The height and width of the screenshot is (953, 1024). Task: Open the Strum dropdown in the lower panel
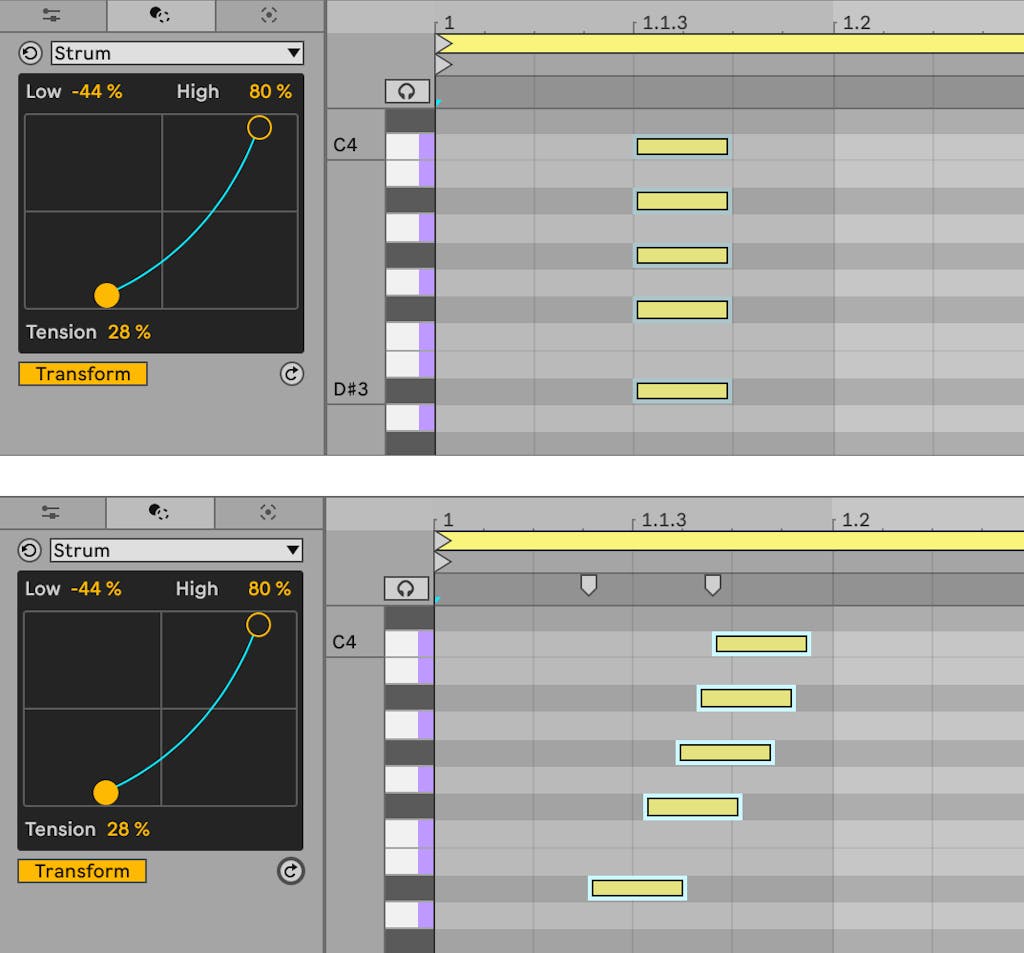click(x=176, y=550)
